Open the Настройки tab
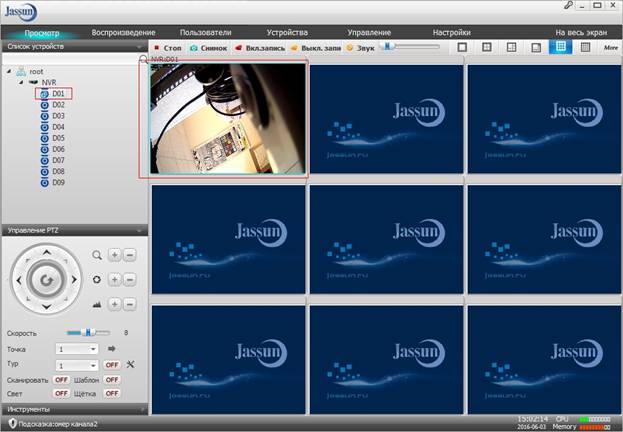 click(x=451, y=33)
